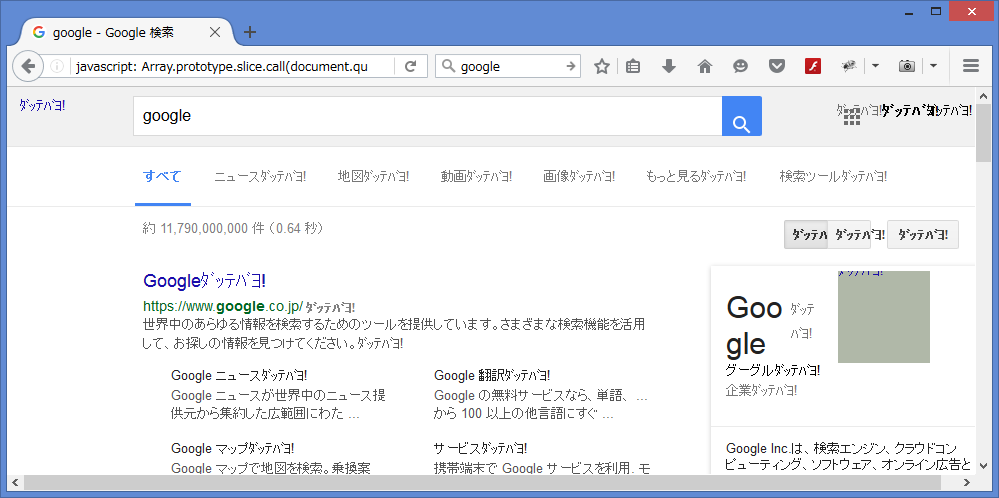Image resolution: width=999 pixels, height=498 pixels.
Task: Click the red Flash plugin icon
Action: pos(813,66)
